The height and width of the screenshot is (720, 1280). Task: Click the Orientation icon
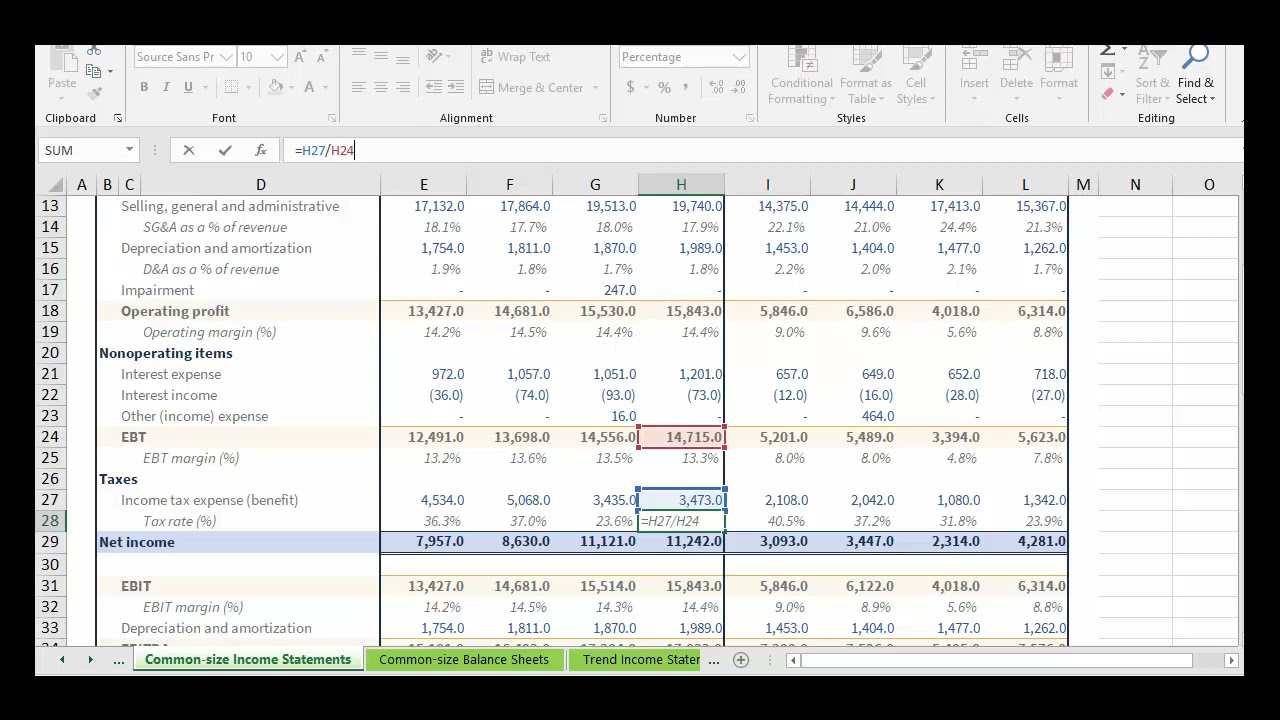click(436, 57)
